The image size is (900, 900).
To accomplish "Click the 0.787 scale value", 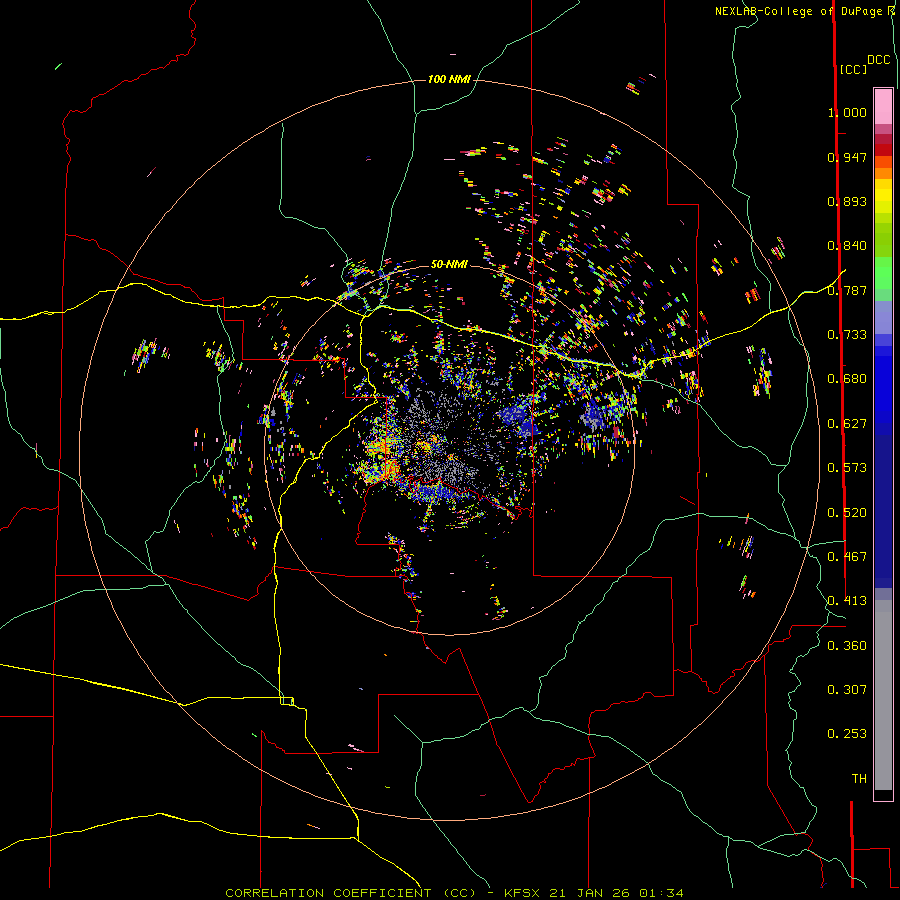I will click(x=847, y=290).
